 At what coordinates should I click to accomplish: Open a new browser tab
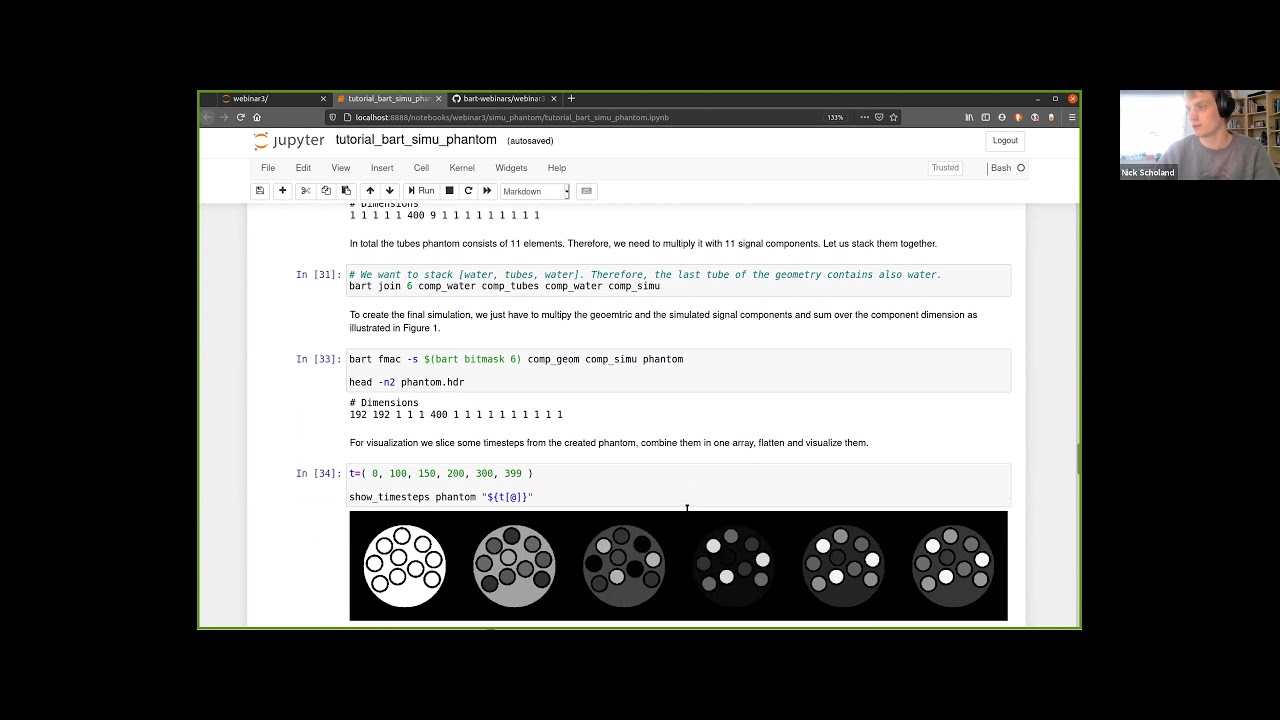coord(571,99)
